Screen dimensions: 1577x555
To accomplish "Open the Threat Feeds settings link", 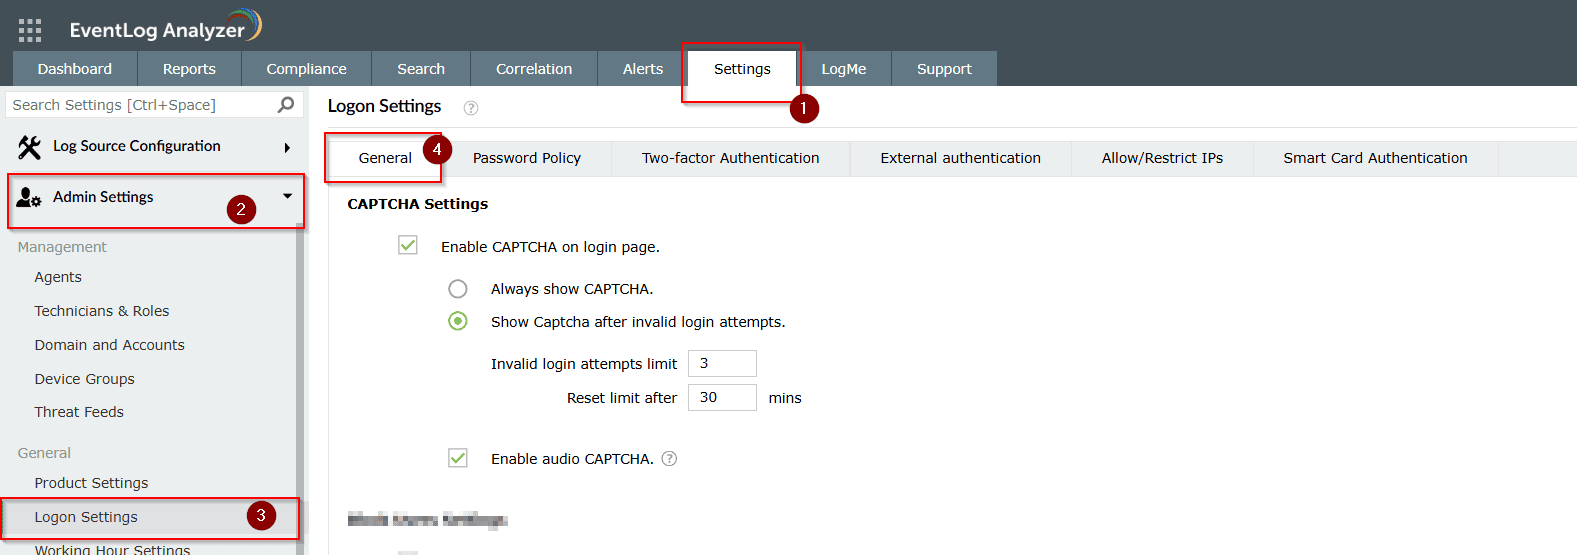I will [79, 412].
